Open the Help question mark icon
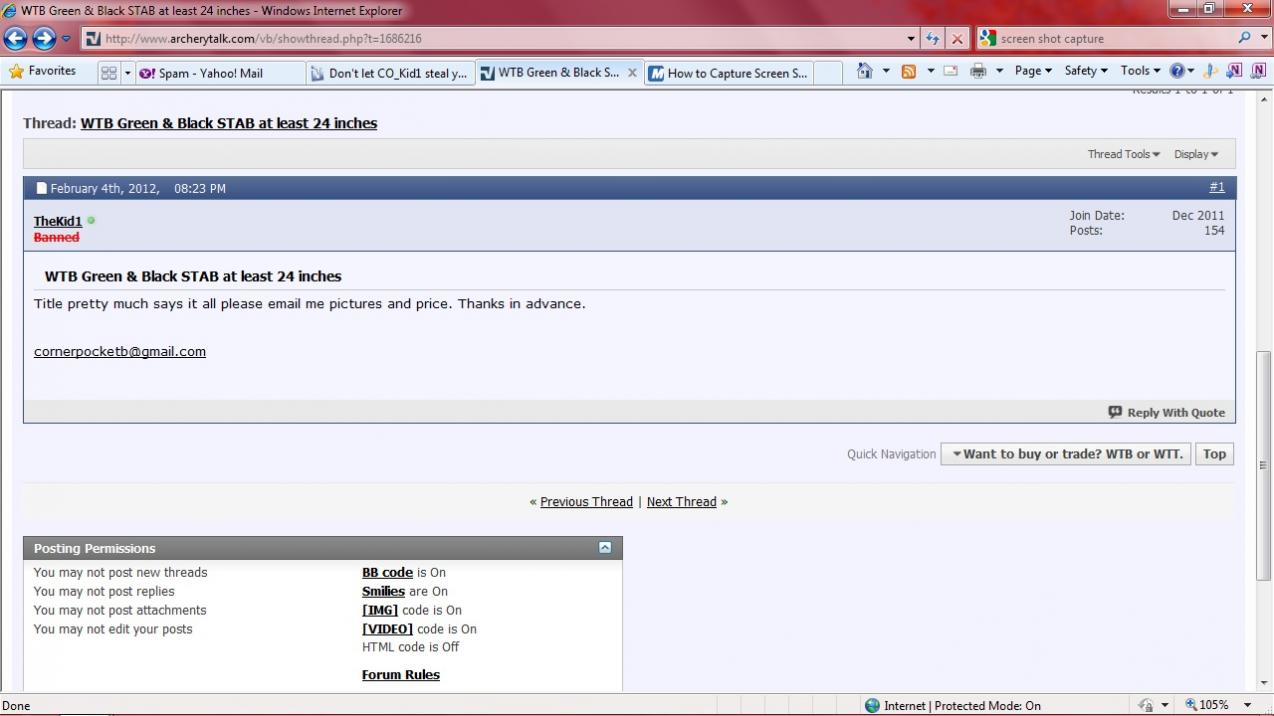The image size is (1274, 716). pos(1177,71)
